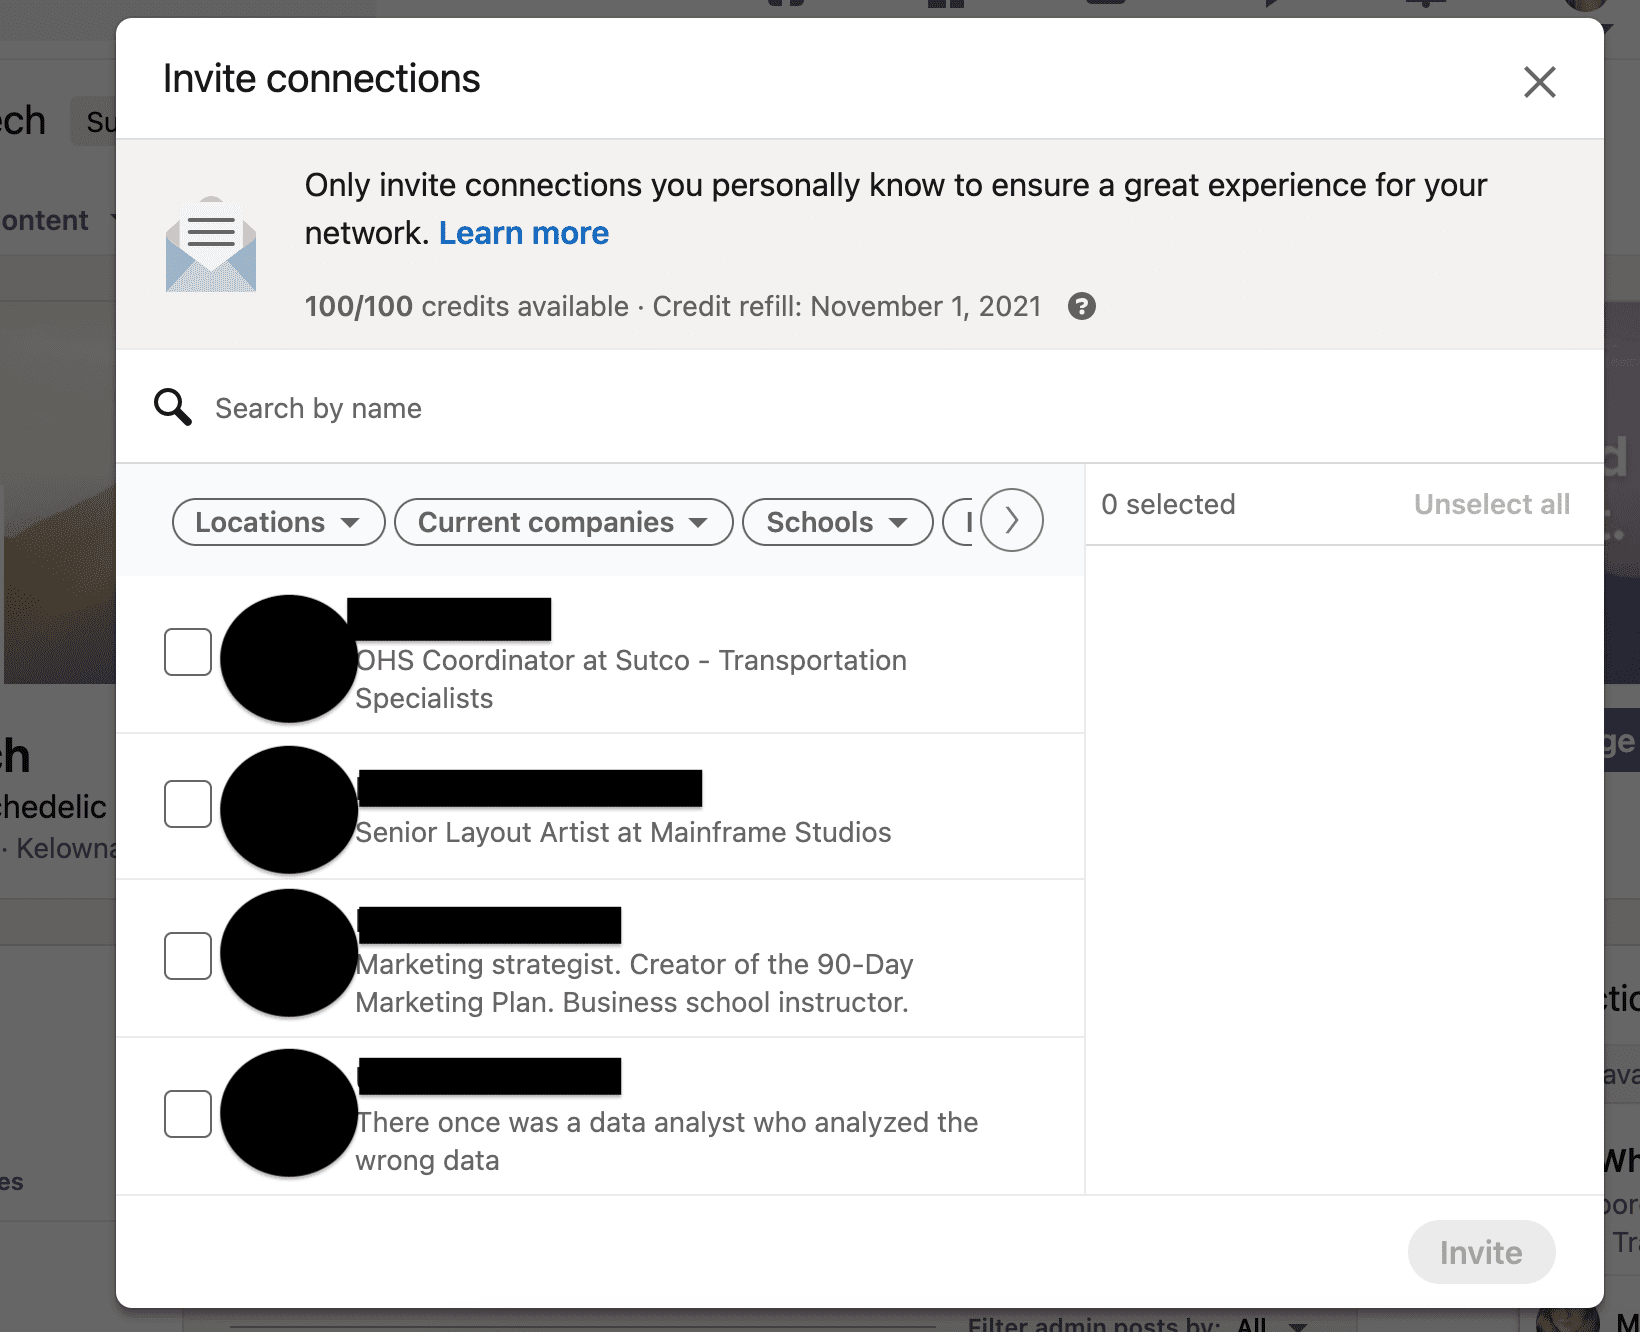Check the data analyst's checkbox

pos(187,1115)
